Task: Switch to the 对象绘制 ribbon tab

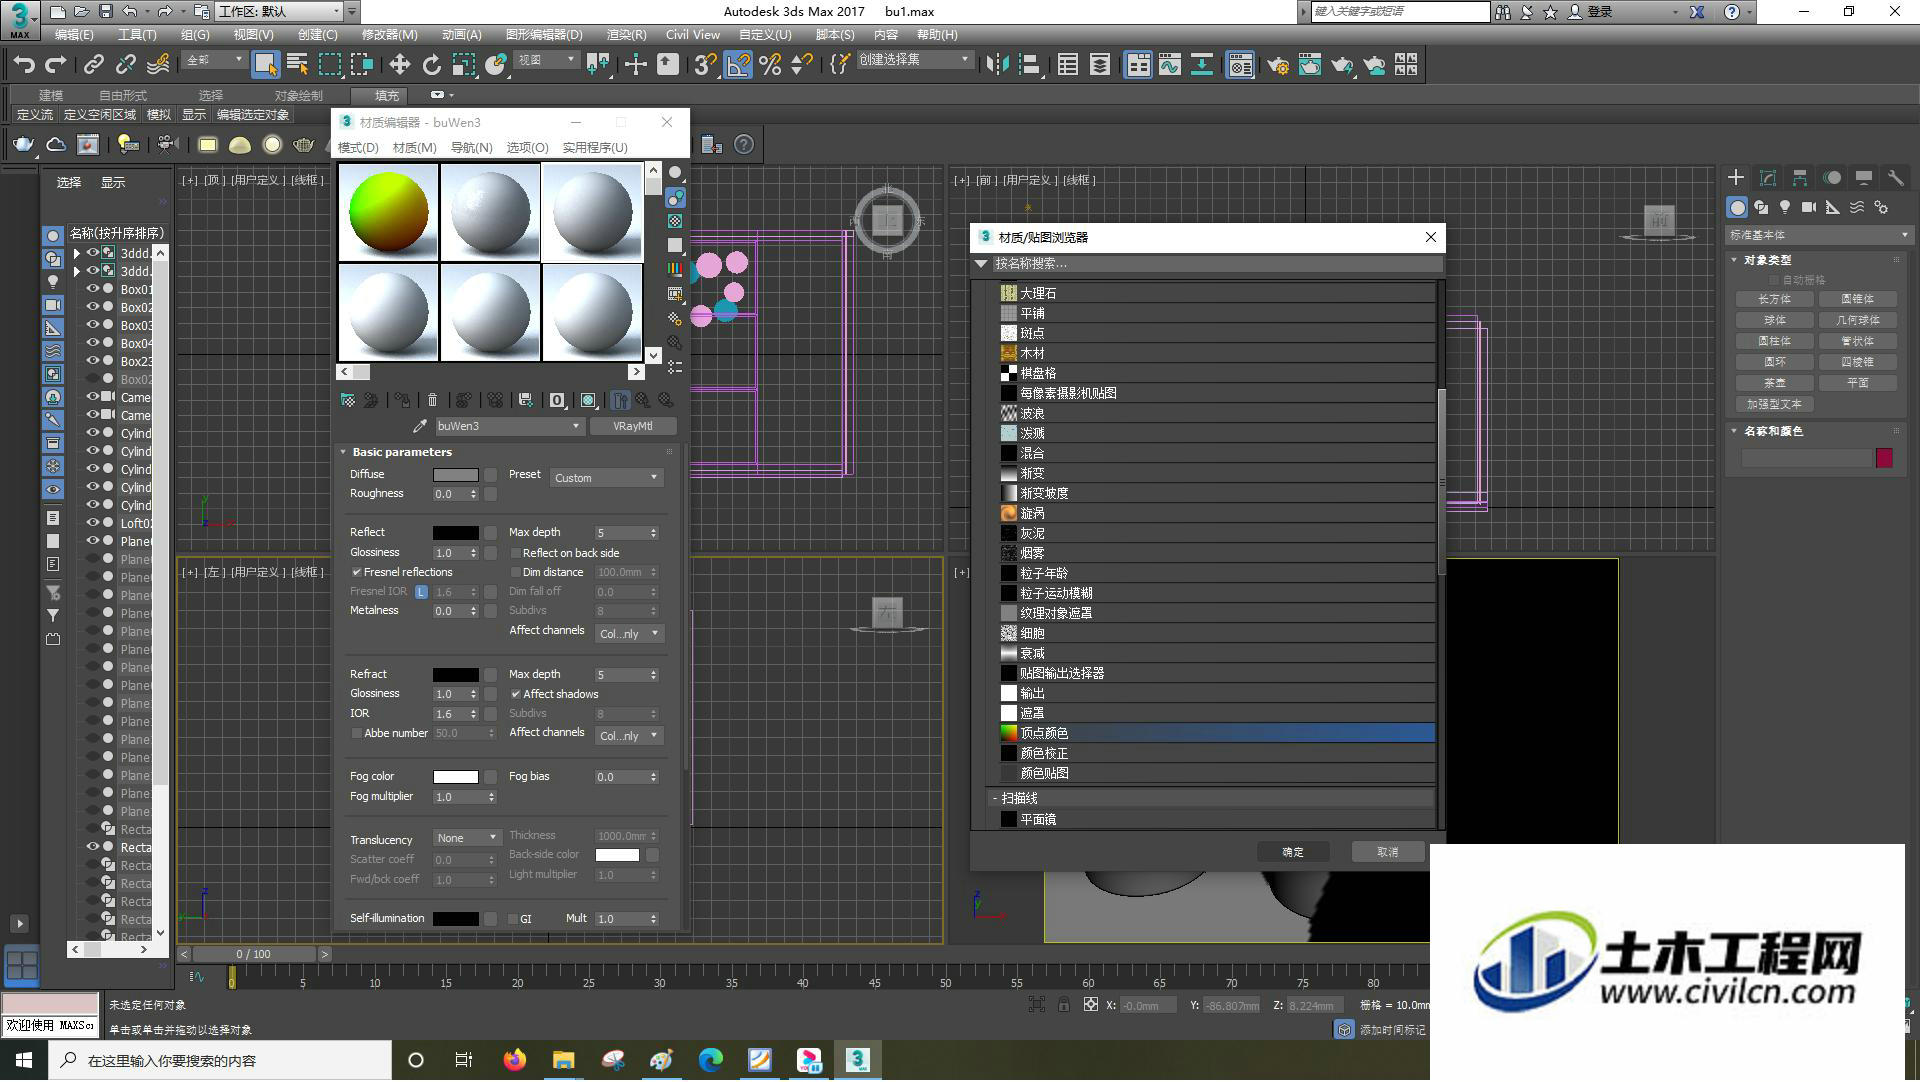Action: 298,96
